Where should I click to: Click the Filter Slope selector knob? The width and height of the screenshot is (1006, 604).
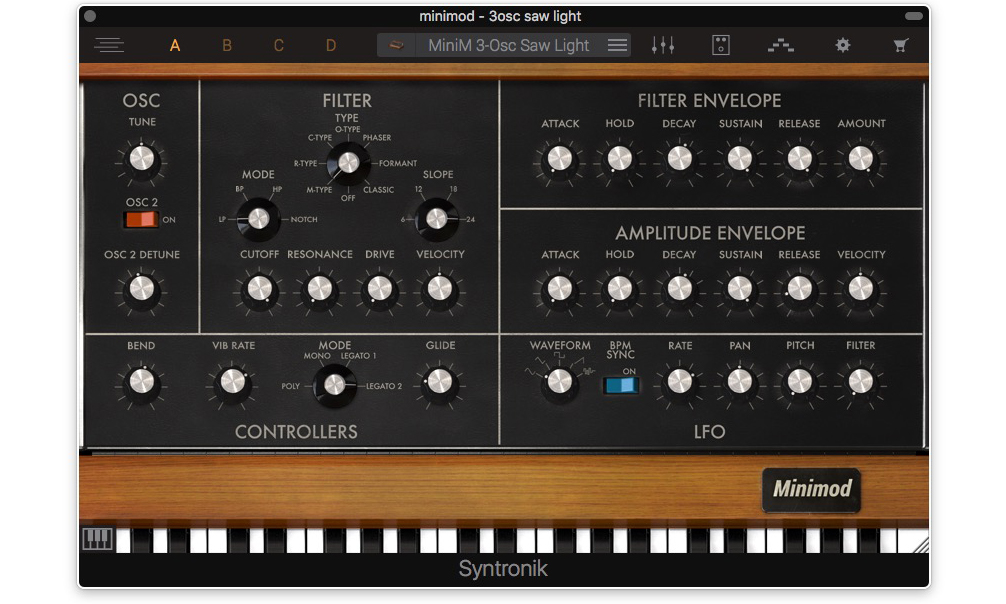pos(436,219)
